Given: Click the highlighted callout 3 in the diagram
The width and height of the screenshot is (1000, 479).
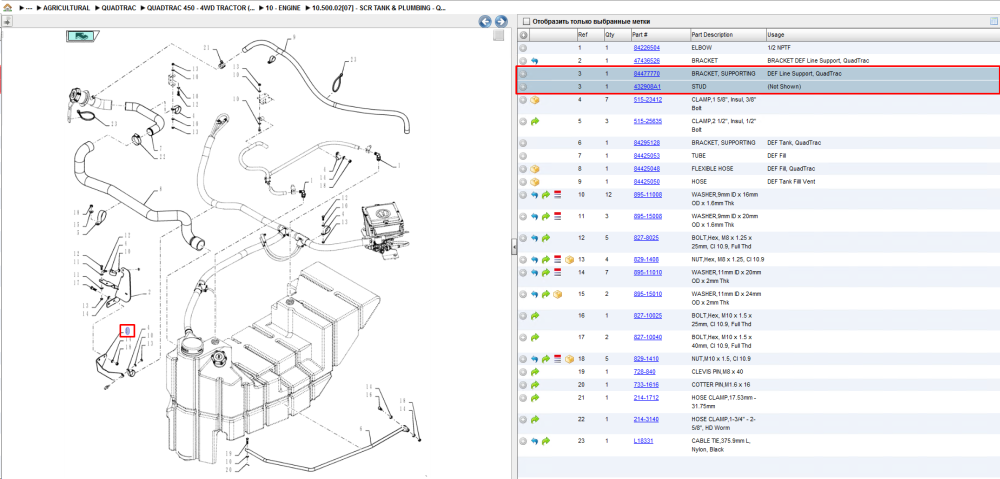Looking at the screenshot, I should click(x=128, y=330).
